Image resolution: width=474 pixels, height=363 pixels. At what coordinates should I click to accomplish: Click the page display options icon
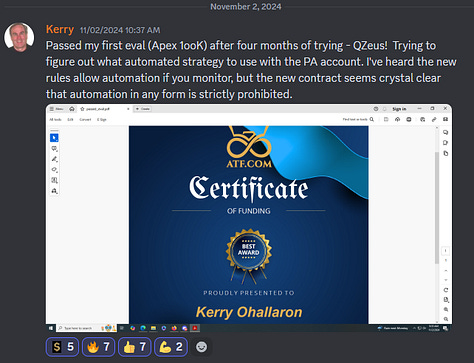[x=446, y=300]
